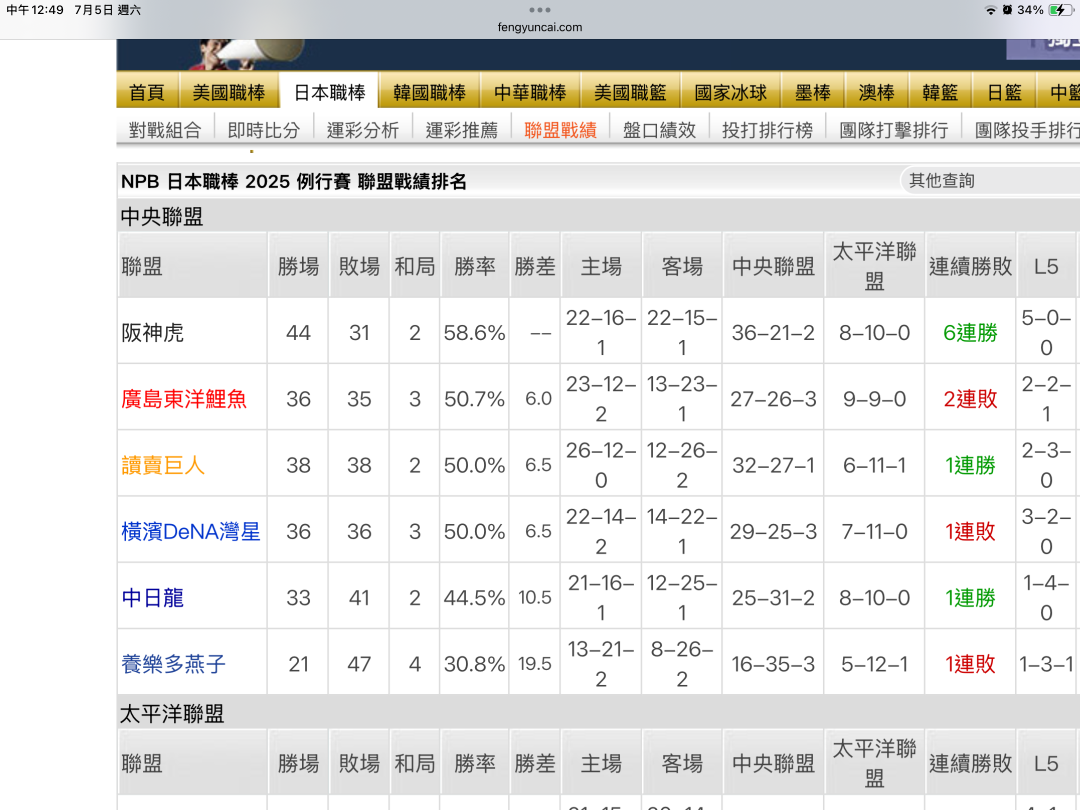Screen dimensions: 1080x810
Task: Switch to 日籃 tab
Action: click(1004, 92)
